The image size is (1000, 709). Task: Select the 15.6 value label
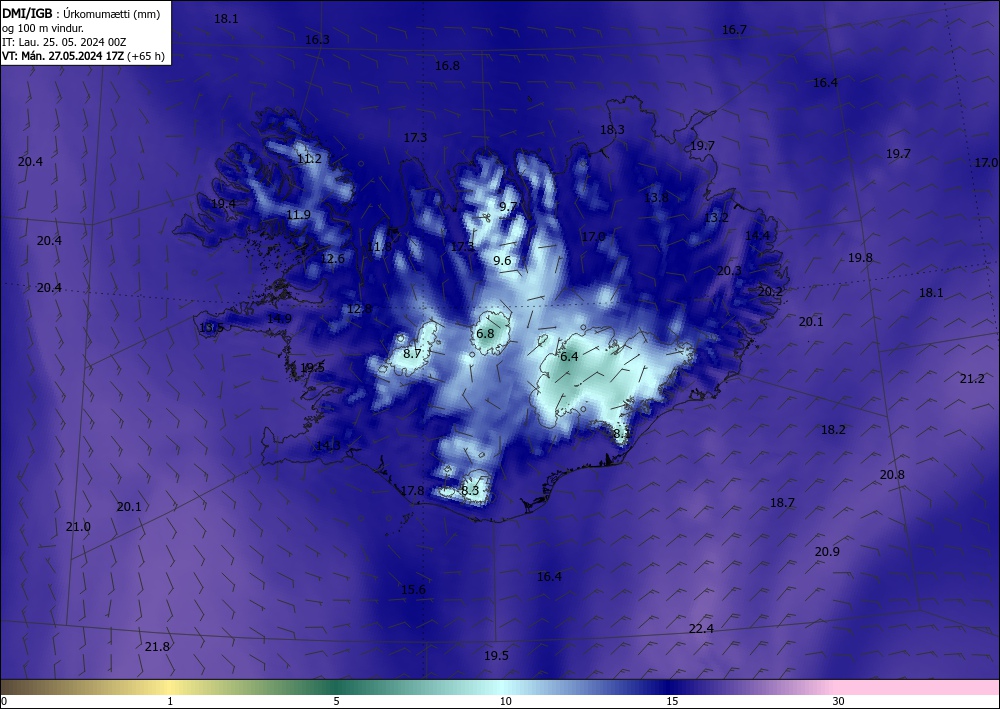coord(413,590)
